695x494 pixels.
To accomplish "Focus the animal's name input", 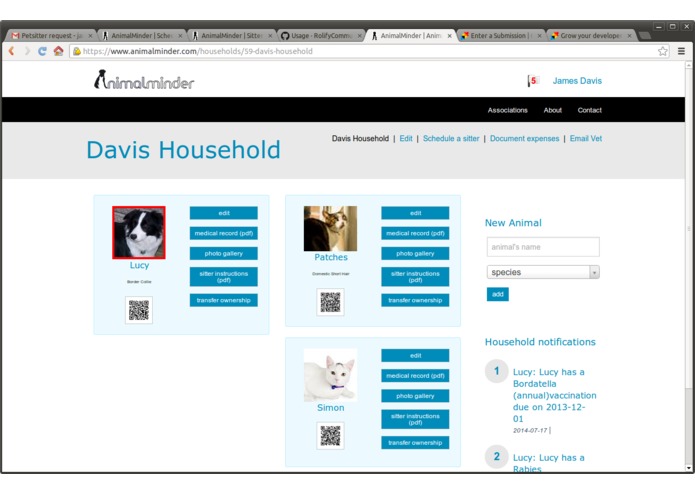I will coord(543,247).
